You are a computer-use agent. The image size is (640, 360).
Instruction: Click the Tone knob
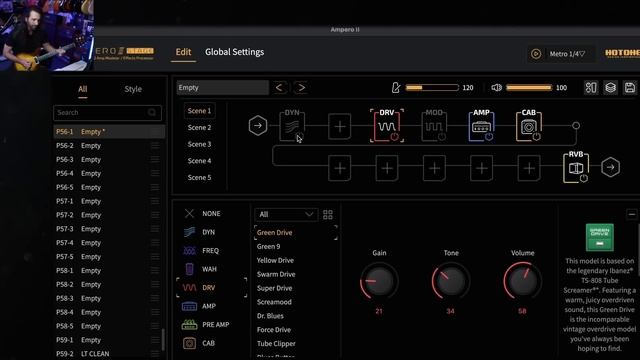(451, 281)
